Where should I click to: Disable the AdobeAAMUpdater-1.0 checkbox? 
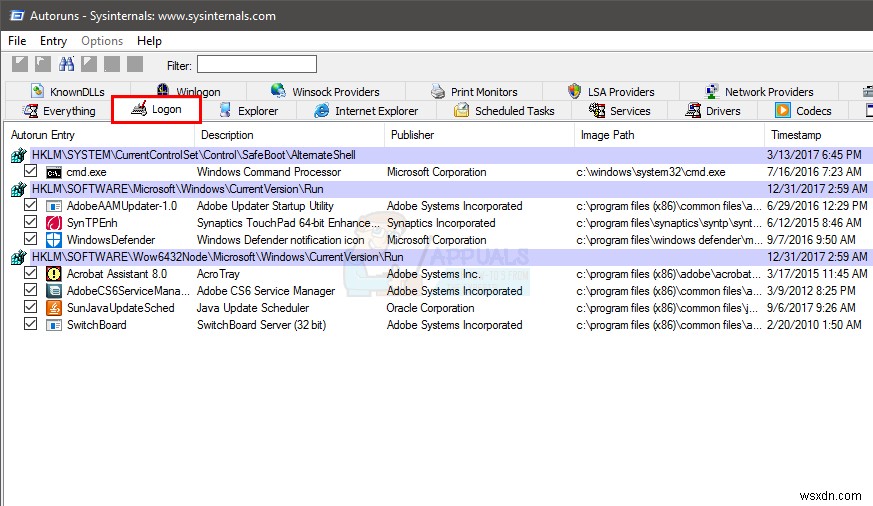tap(31, 206)
